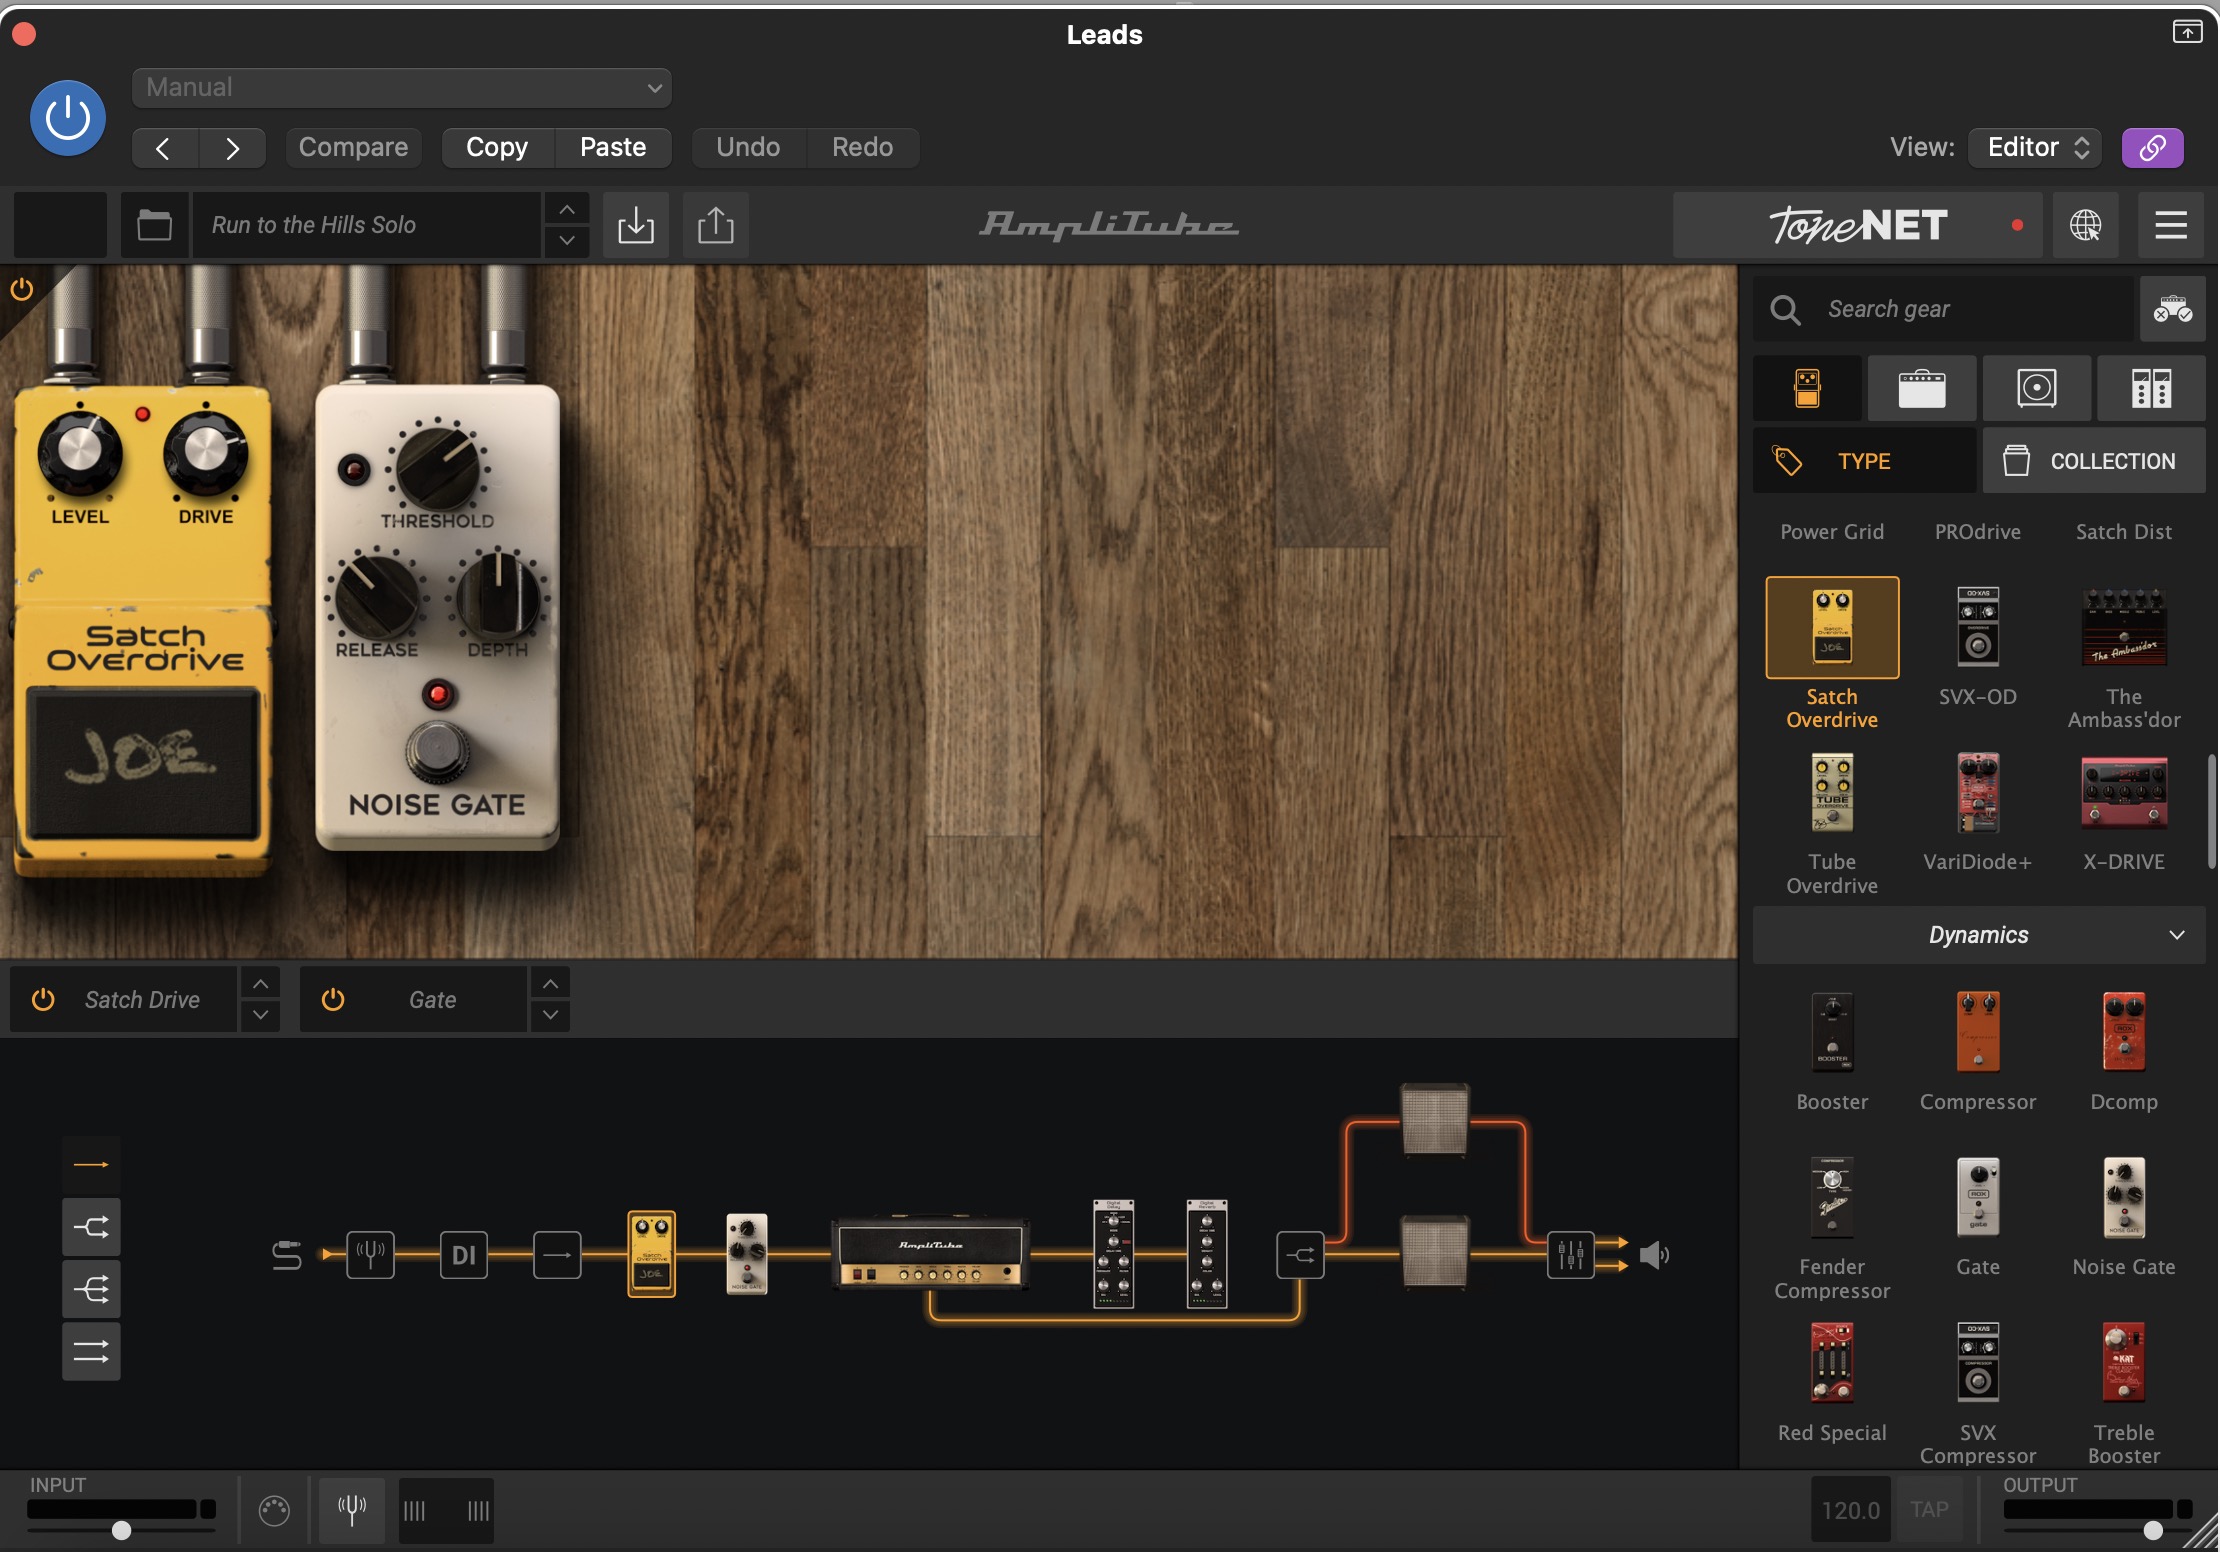Viewport: 2220px width, 1552px height.
Task: Go to previous setting arrow
Action: [163, 148]
